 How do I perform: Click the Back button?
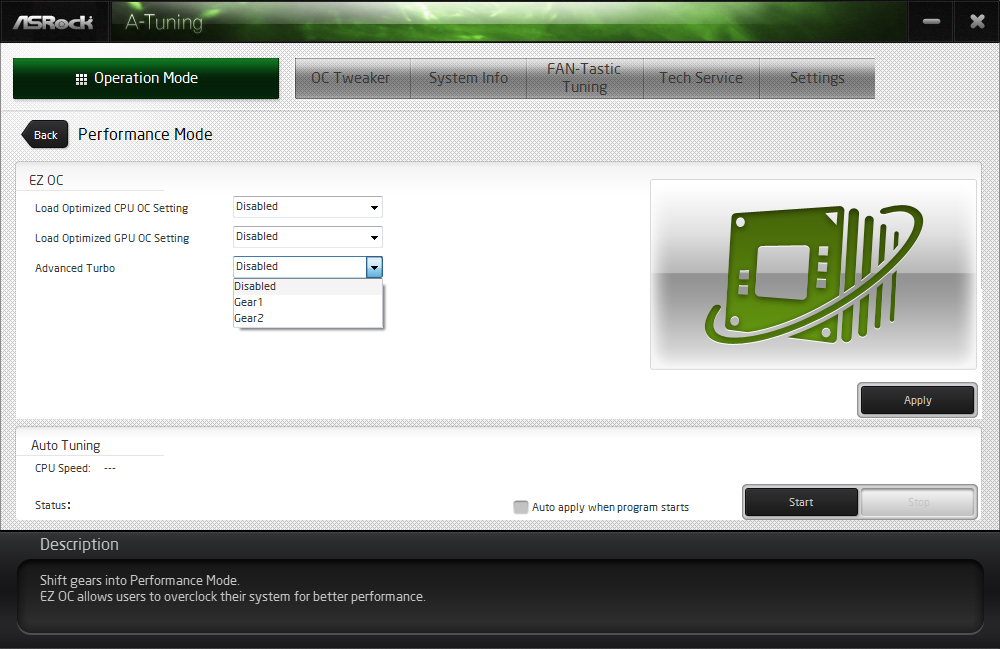pos(45,135)
